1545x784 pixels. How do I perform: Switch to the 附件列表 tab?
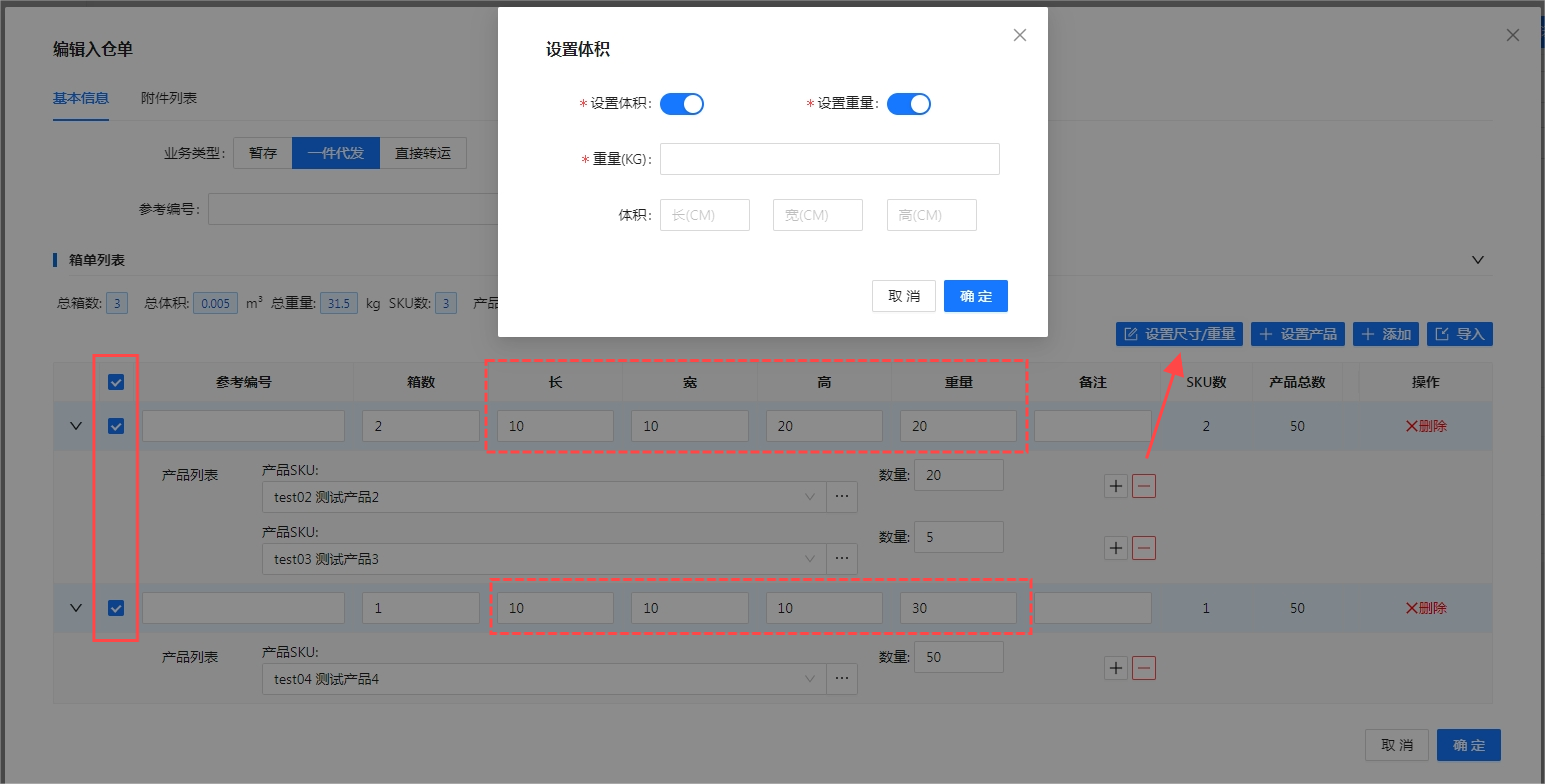(x=168, y=98)
